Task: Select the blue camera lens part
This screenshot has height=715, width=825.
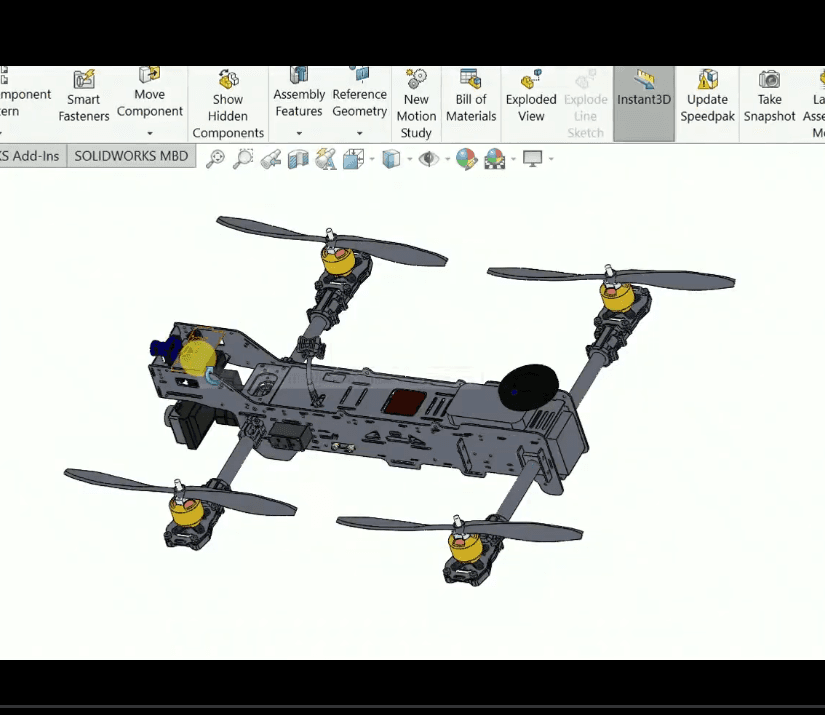Action: (x=165, y=349)
